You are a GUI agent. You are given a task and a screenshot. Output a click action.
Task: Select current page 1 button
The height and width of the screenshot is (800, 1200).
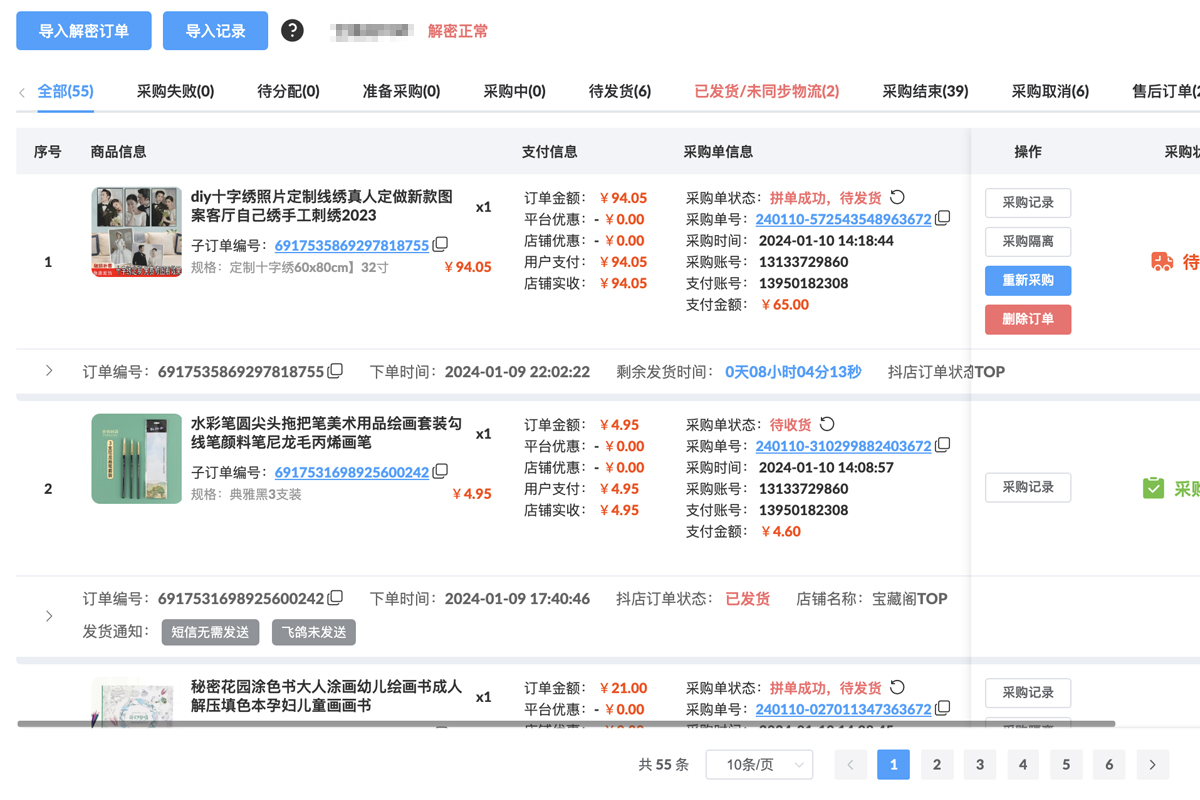[893, 765]
